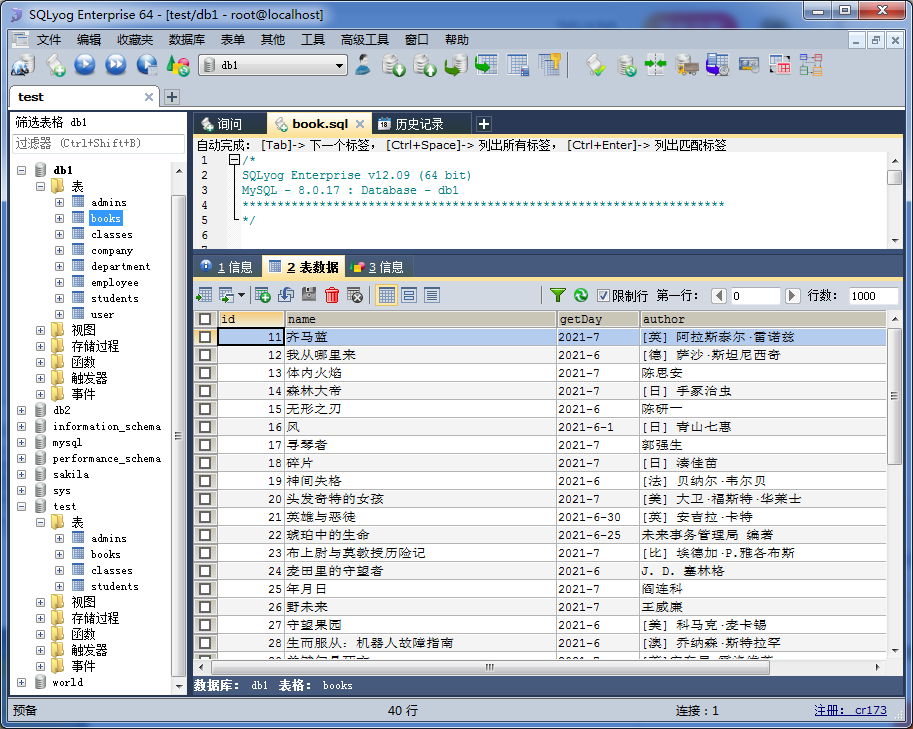Click the export table data icon
The height and width of the screenshot is (729, 913).
[x=204, y=295]
